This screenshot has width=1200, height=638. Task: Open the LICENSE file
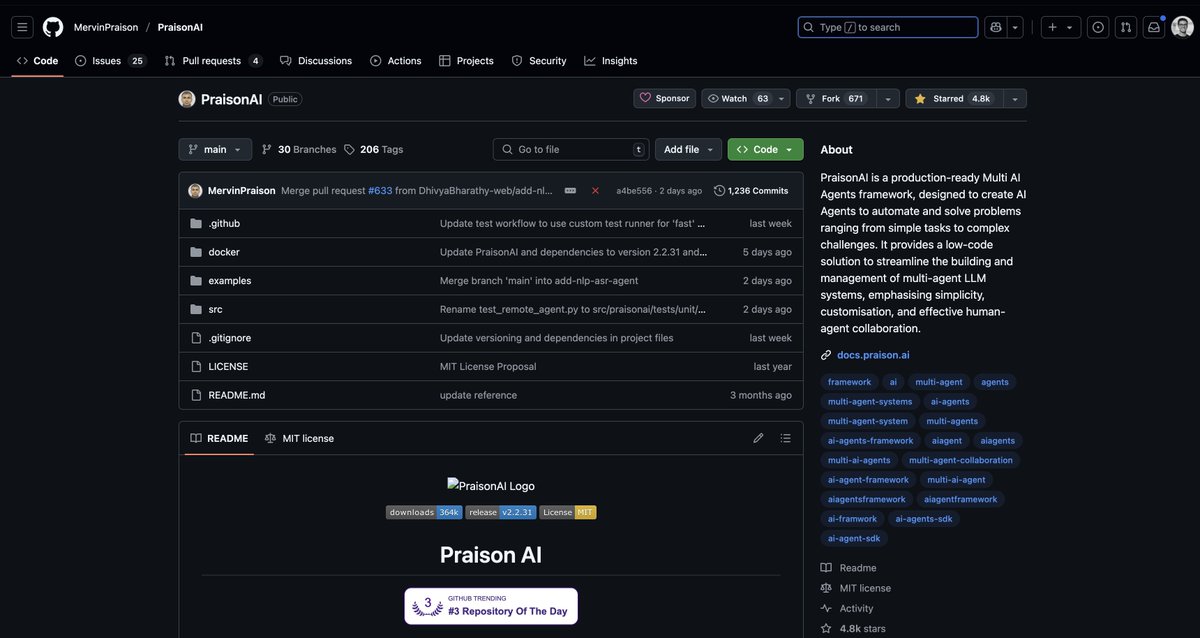(228, 366)
